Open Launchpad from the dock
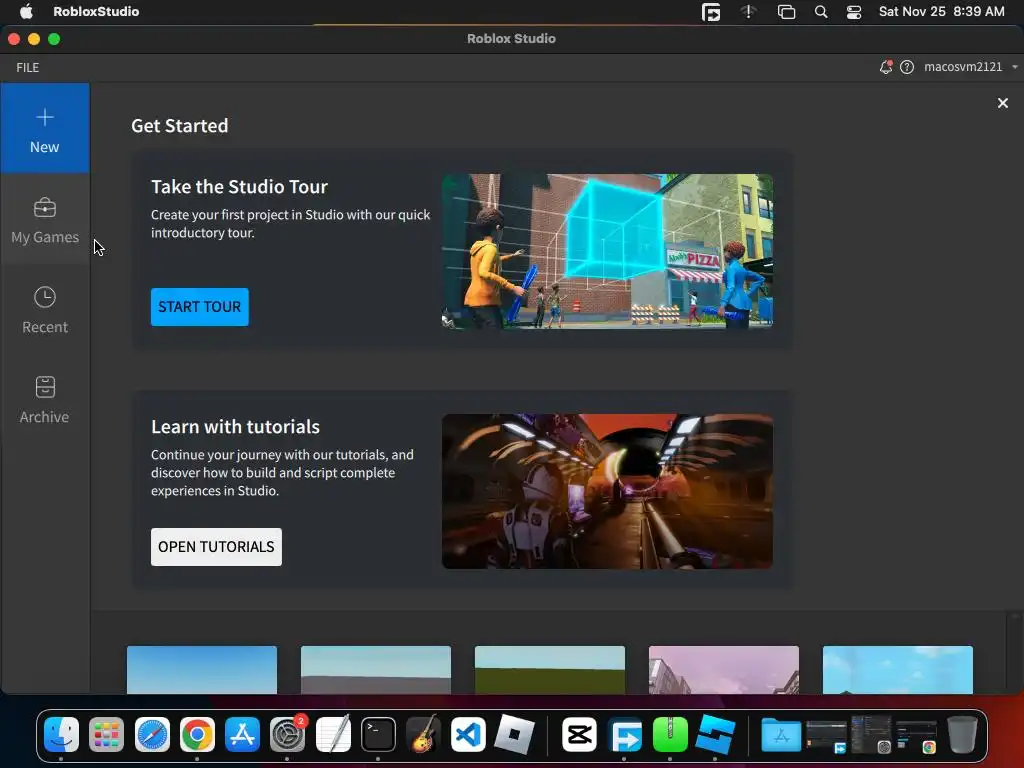Image resolution: width=1024 pixels, height=768 pixels. pos(106,735)
